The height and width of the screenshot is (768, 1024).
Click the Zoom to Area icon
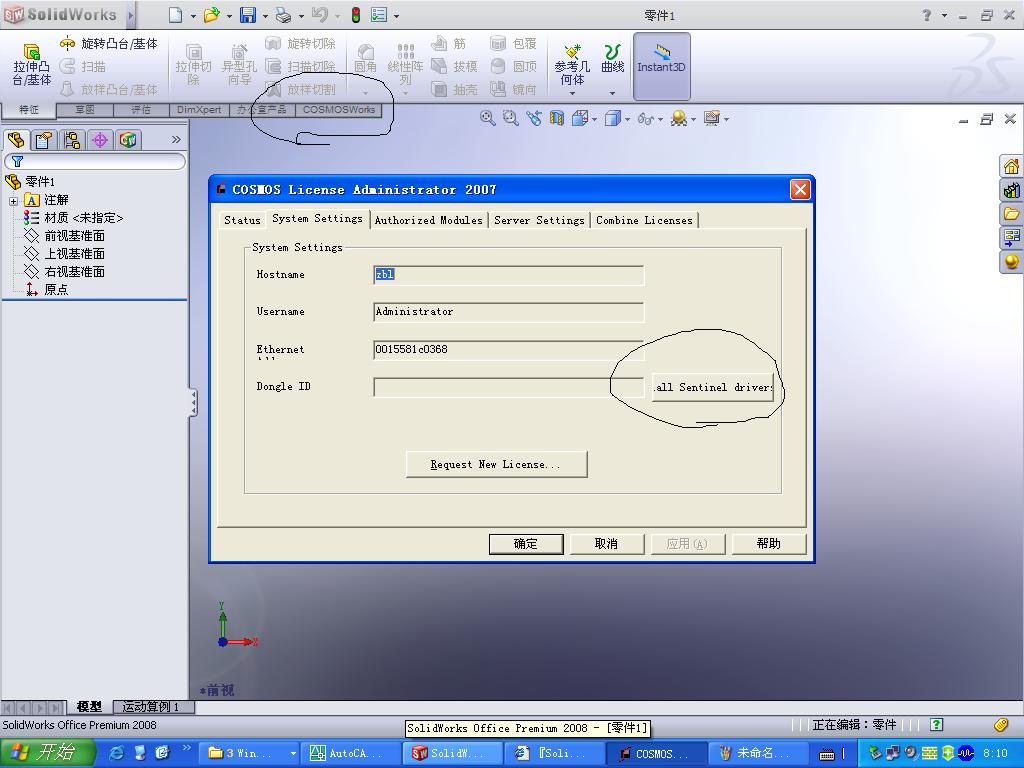pyautogui.click(x=510, y=118)
